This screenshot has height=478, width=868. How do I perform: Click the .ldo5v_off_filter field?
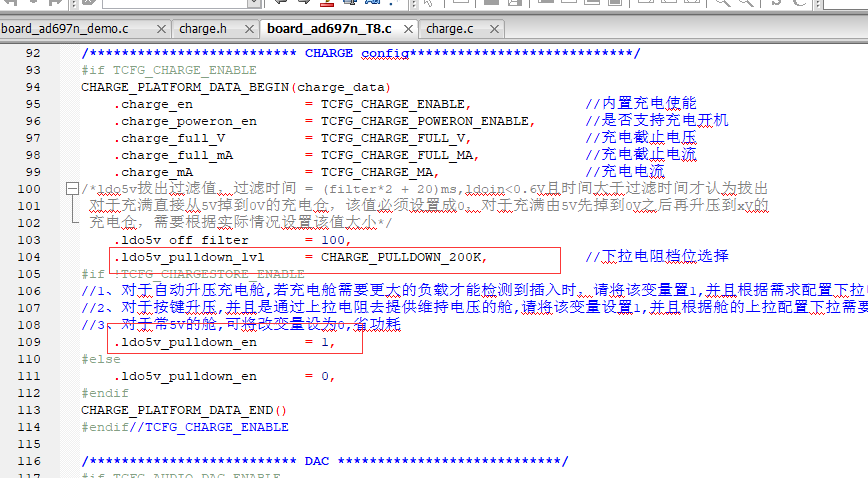point(181,240)
